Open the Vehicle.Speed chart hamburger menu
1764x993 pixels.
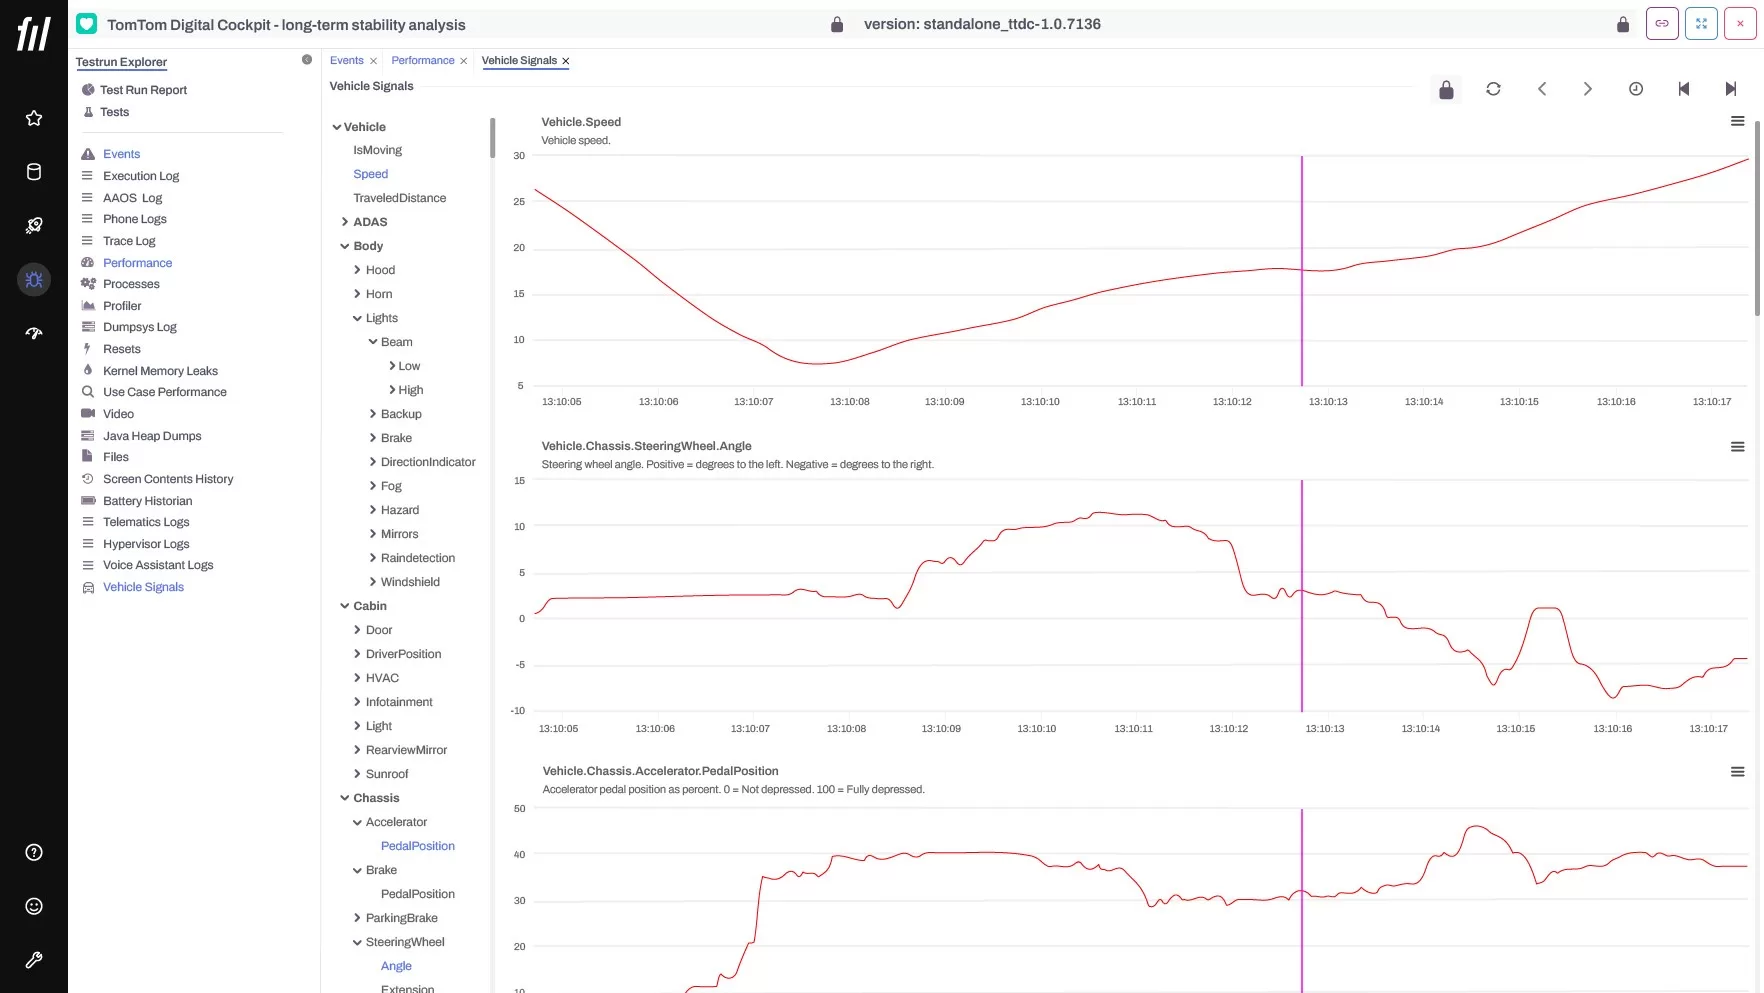[x=1737, y=121]
